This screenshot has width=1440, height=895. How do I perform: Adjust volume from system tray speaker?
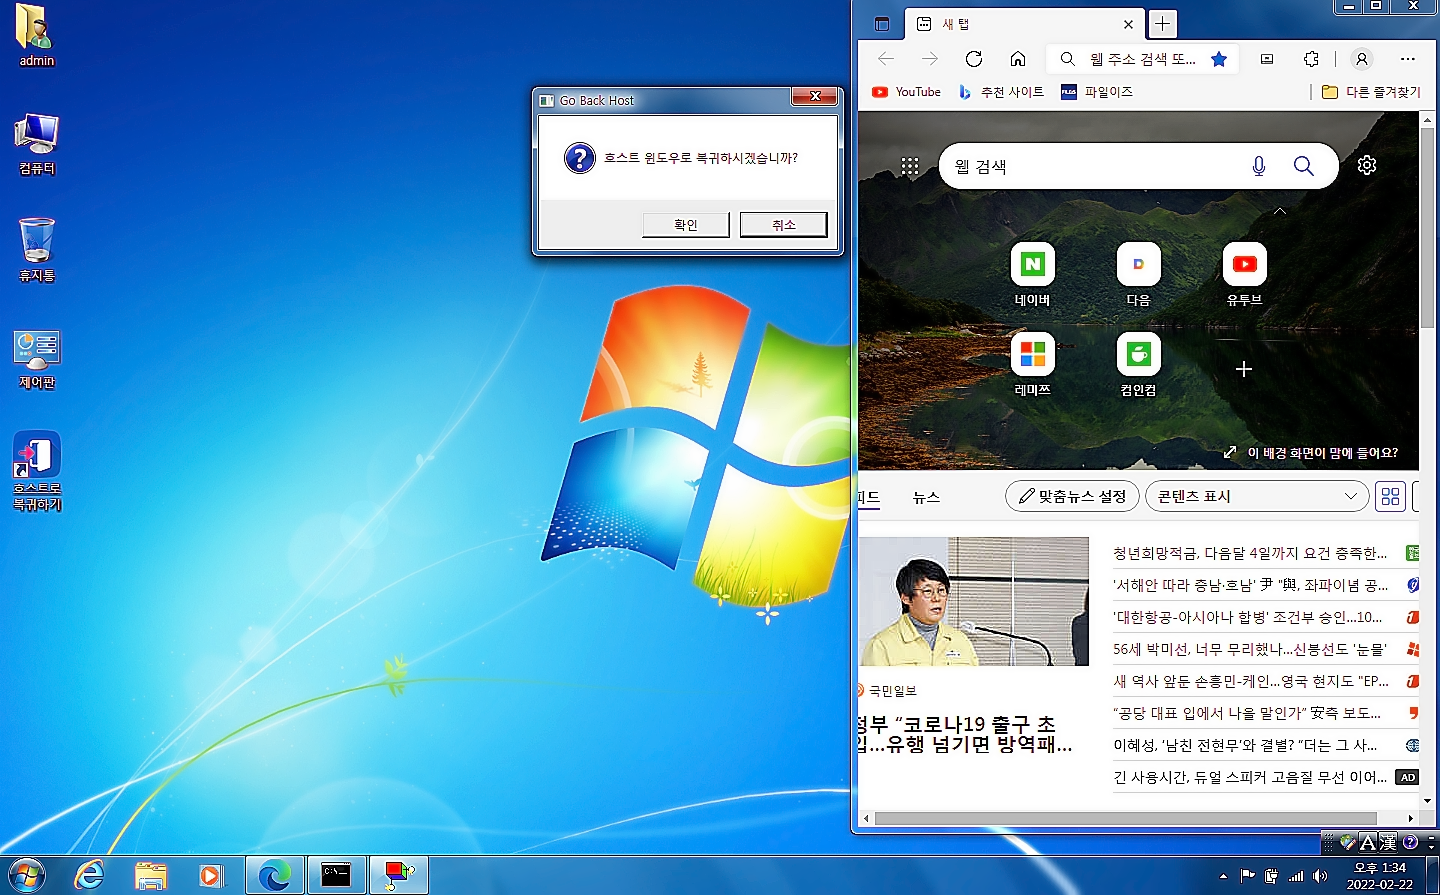(x=1320, y=876)
